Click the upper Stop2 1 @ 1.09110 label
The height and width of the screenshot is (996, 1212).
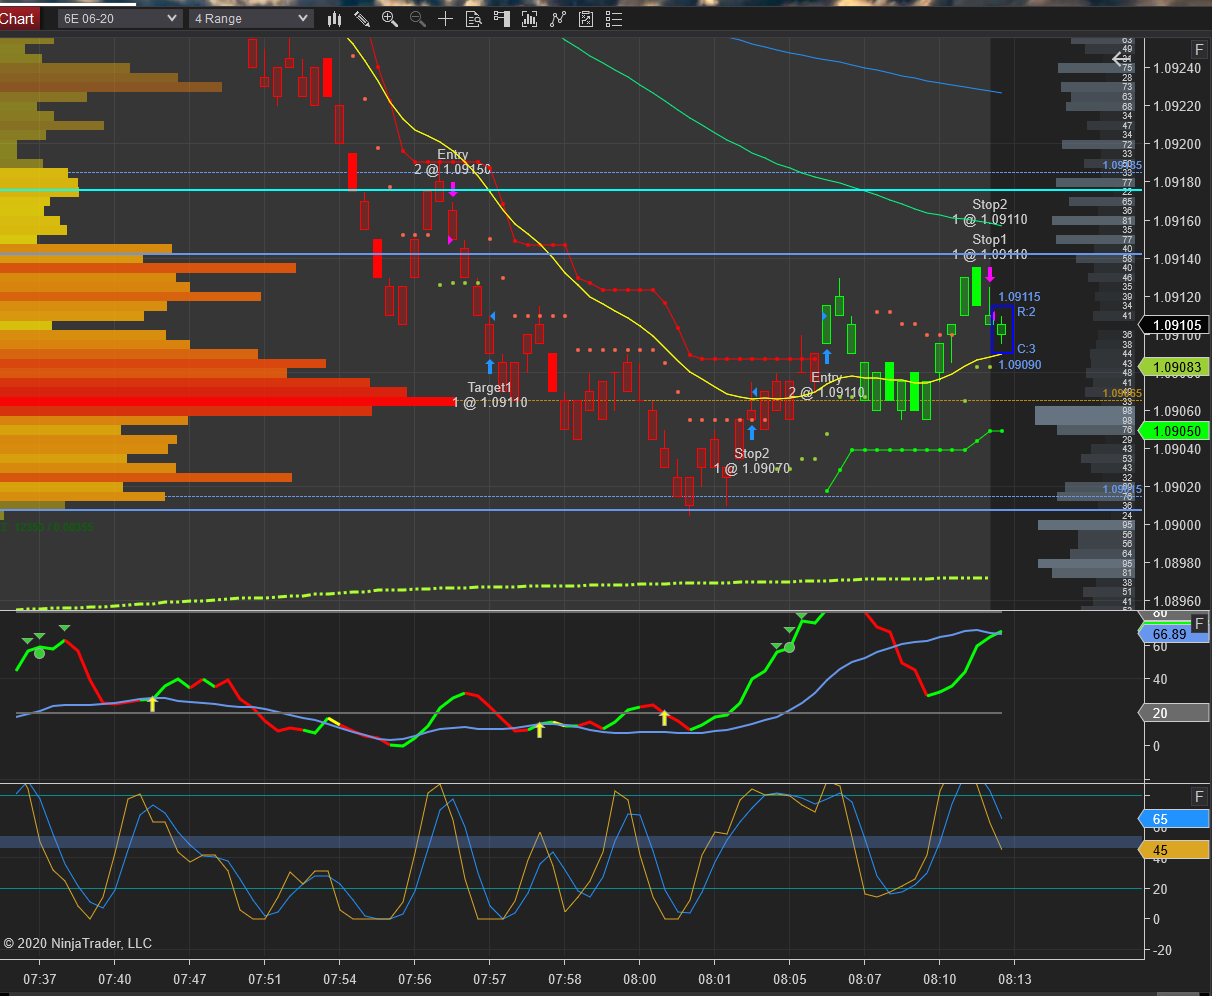(990, 212)
